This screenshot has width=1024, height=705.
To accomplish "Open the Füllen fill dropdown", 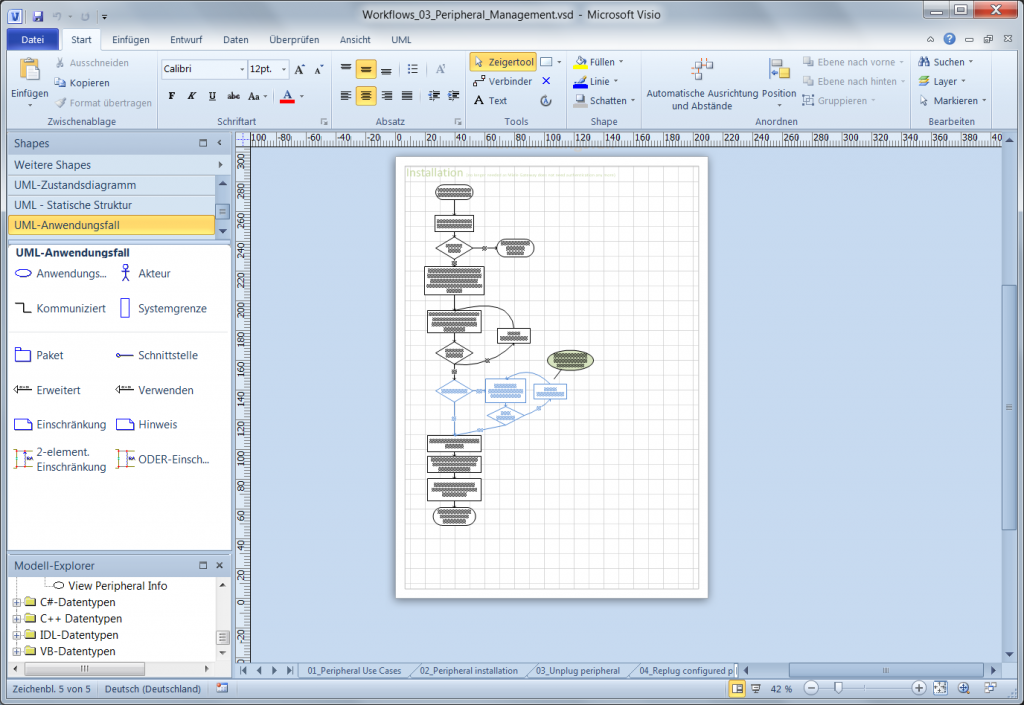I will click(x=601, y=62).
